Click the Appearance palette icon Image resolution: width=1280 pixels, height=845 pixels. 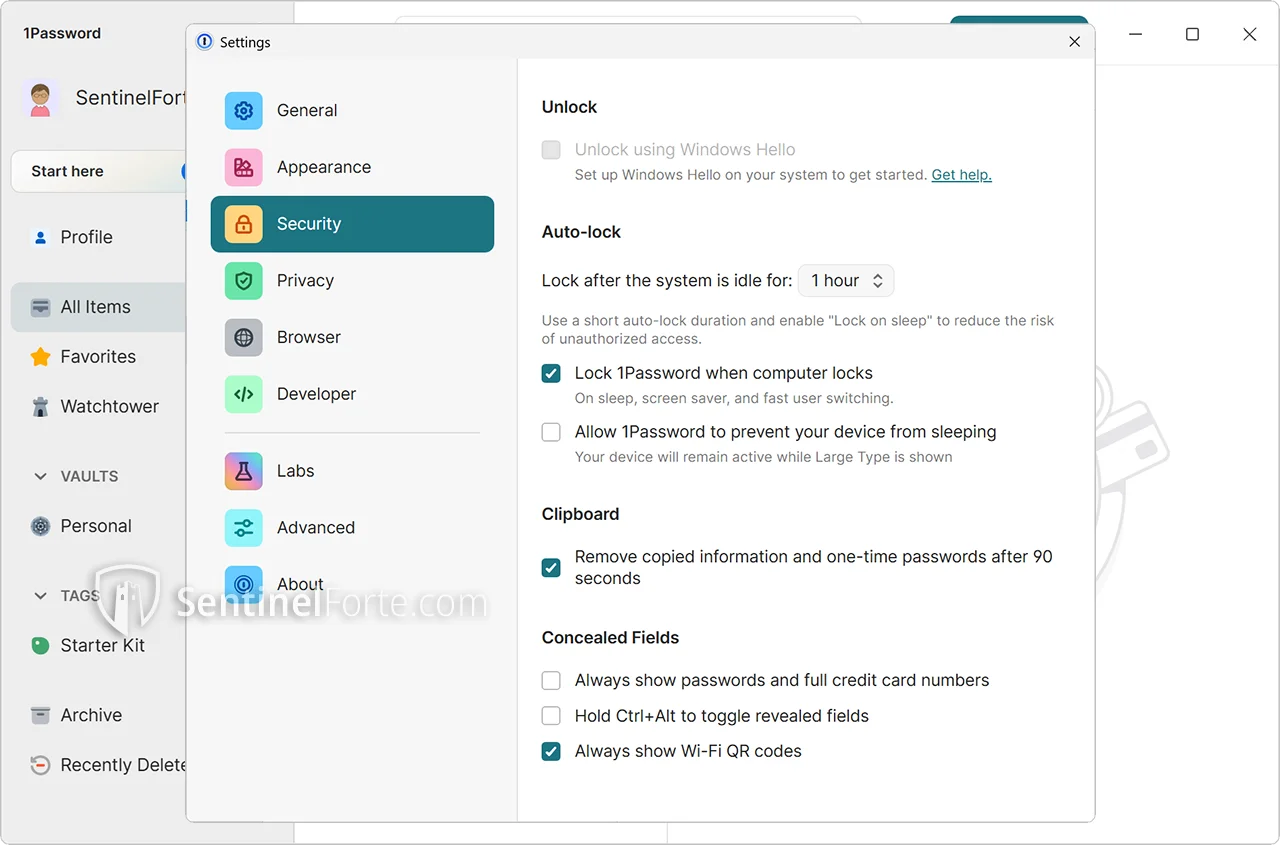244,168
